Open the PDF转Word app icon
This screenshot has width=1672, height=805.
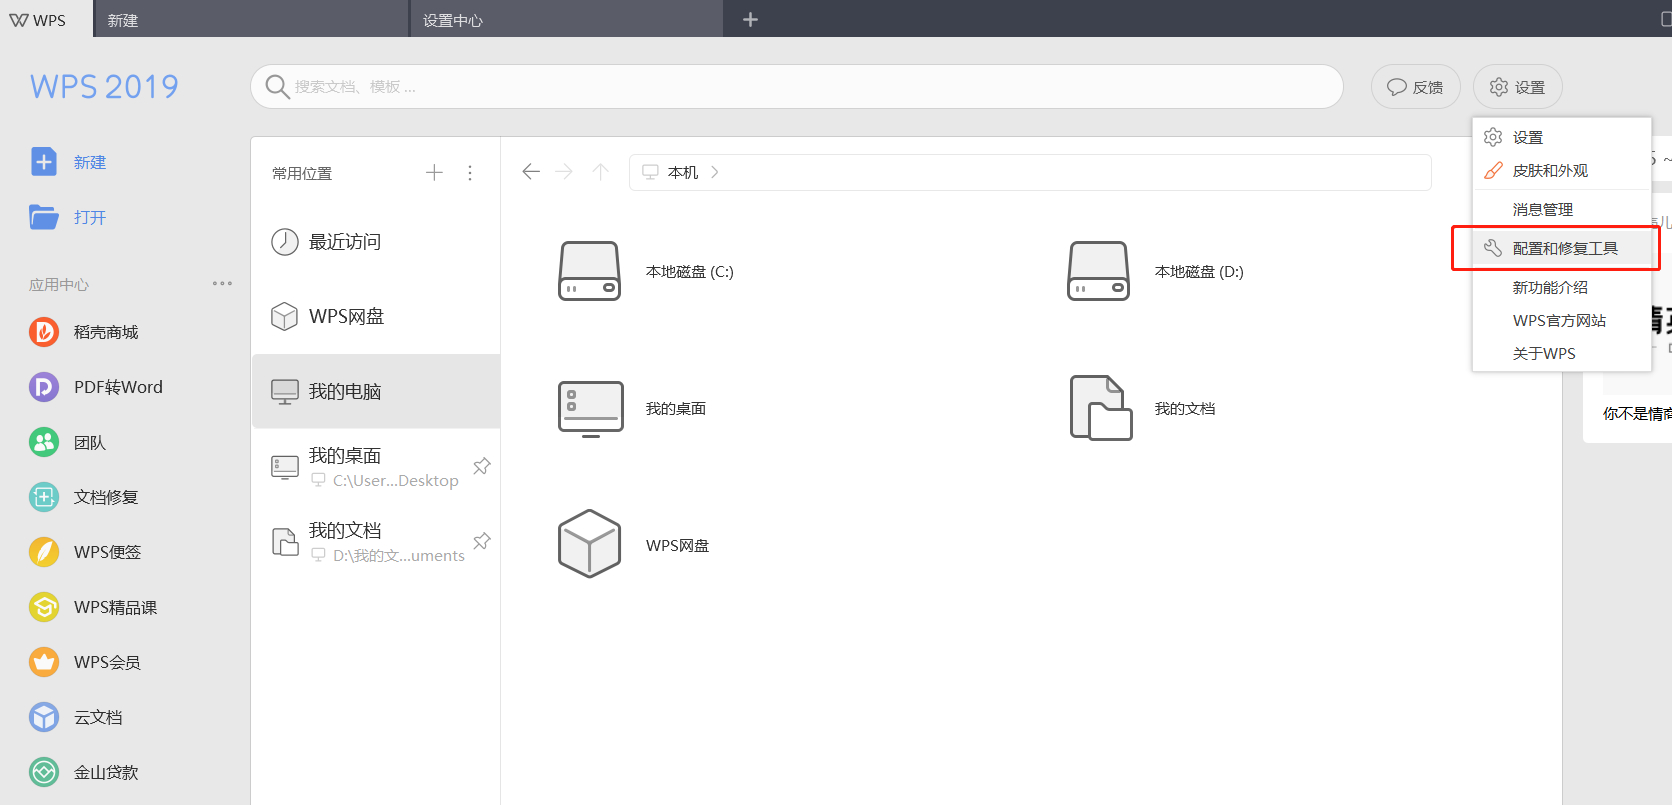[44, 387]
